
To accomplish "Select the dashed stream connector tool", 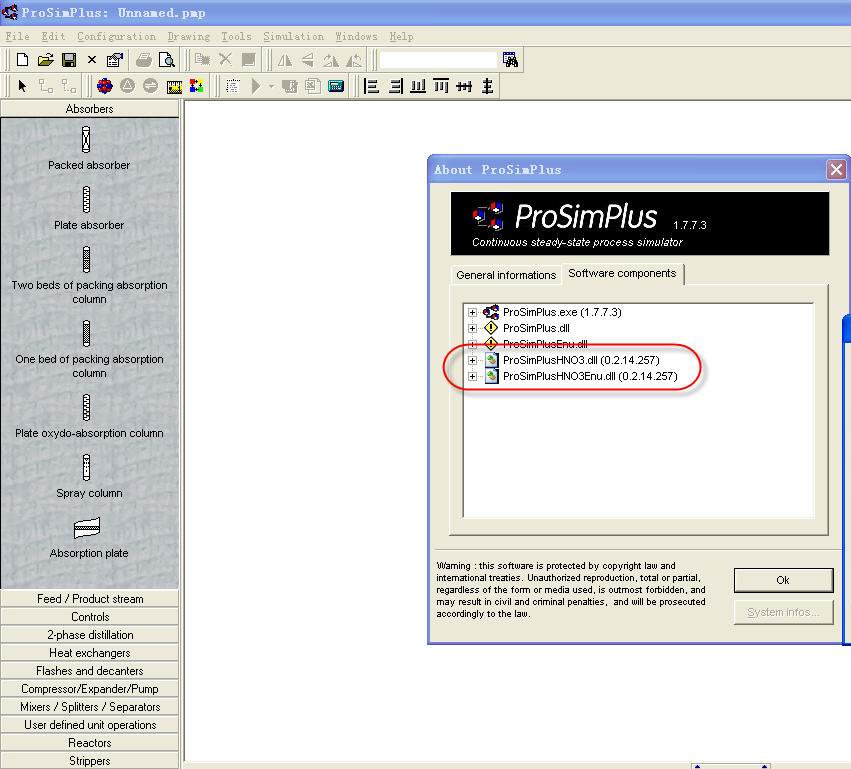I will click(x=69, y=86).
